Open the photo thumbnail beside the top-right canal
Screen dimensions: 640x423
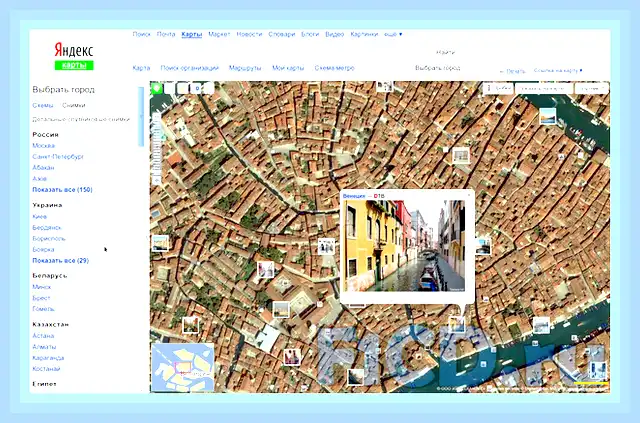[547, 116]
